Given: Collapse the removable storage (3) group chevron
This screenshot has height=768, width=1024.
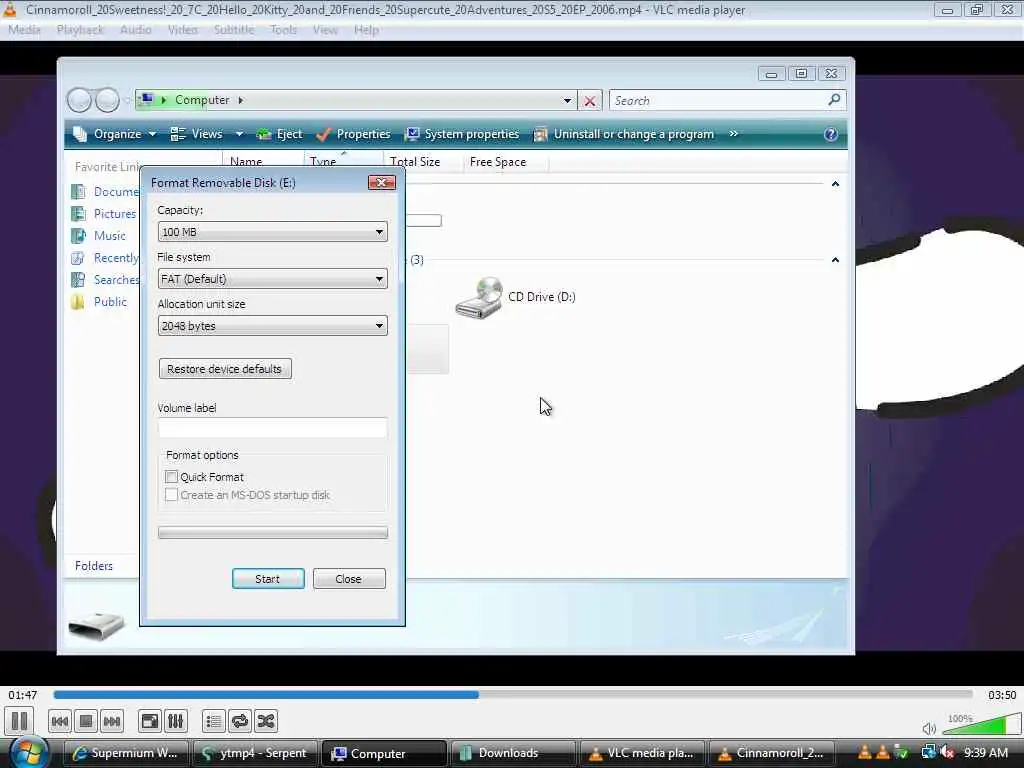Looking at the screenshot, I should [835, 260].
